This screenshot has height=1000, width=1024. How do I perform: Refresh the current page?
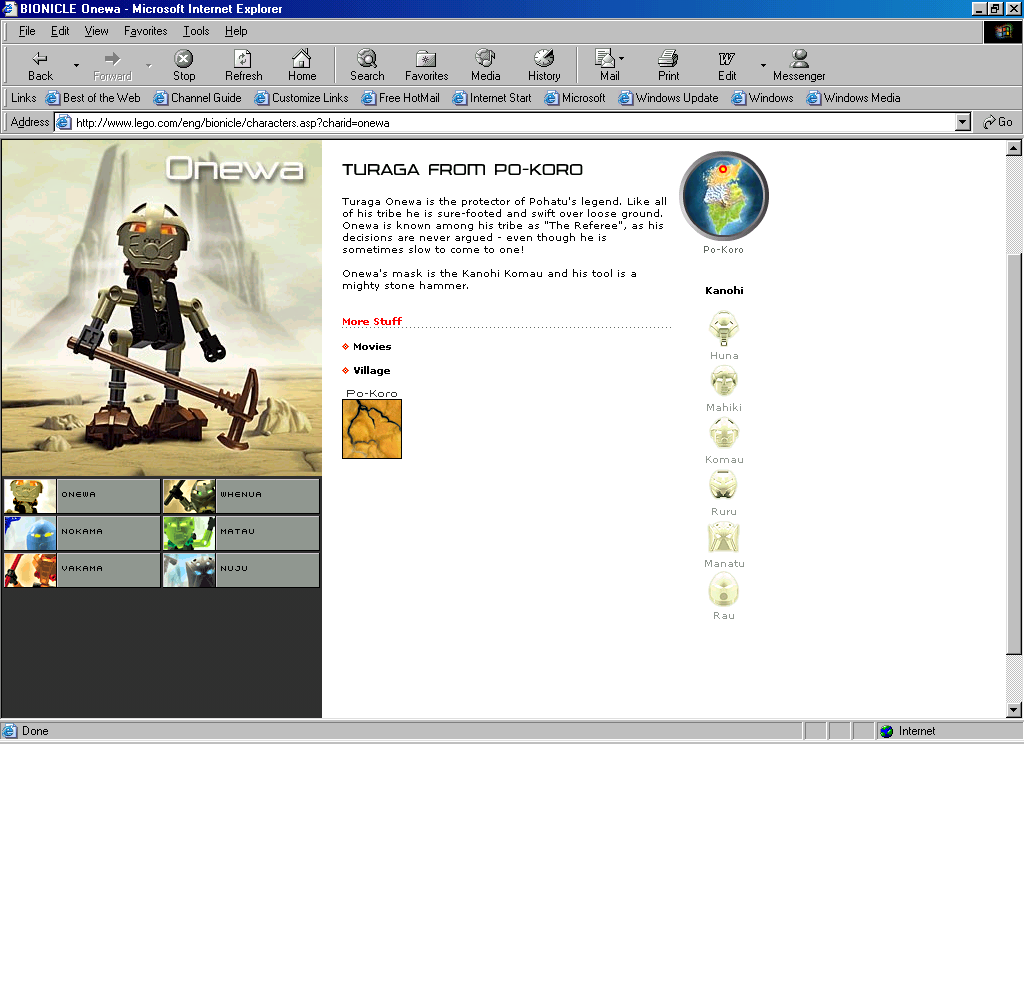(244, 65)
